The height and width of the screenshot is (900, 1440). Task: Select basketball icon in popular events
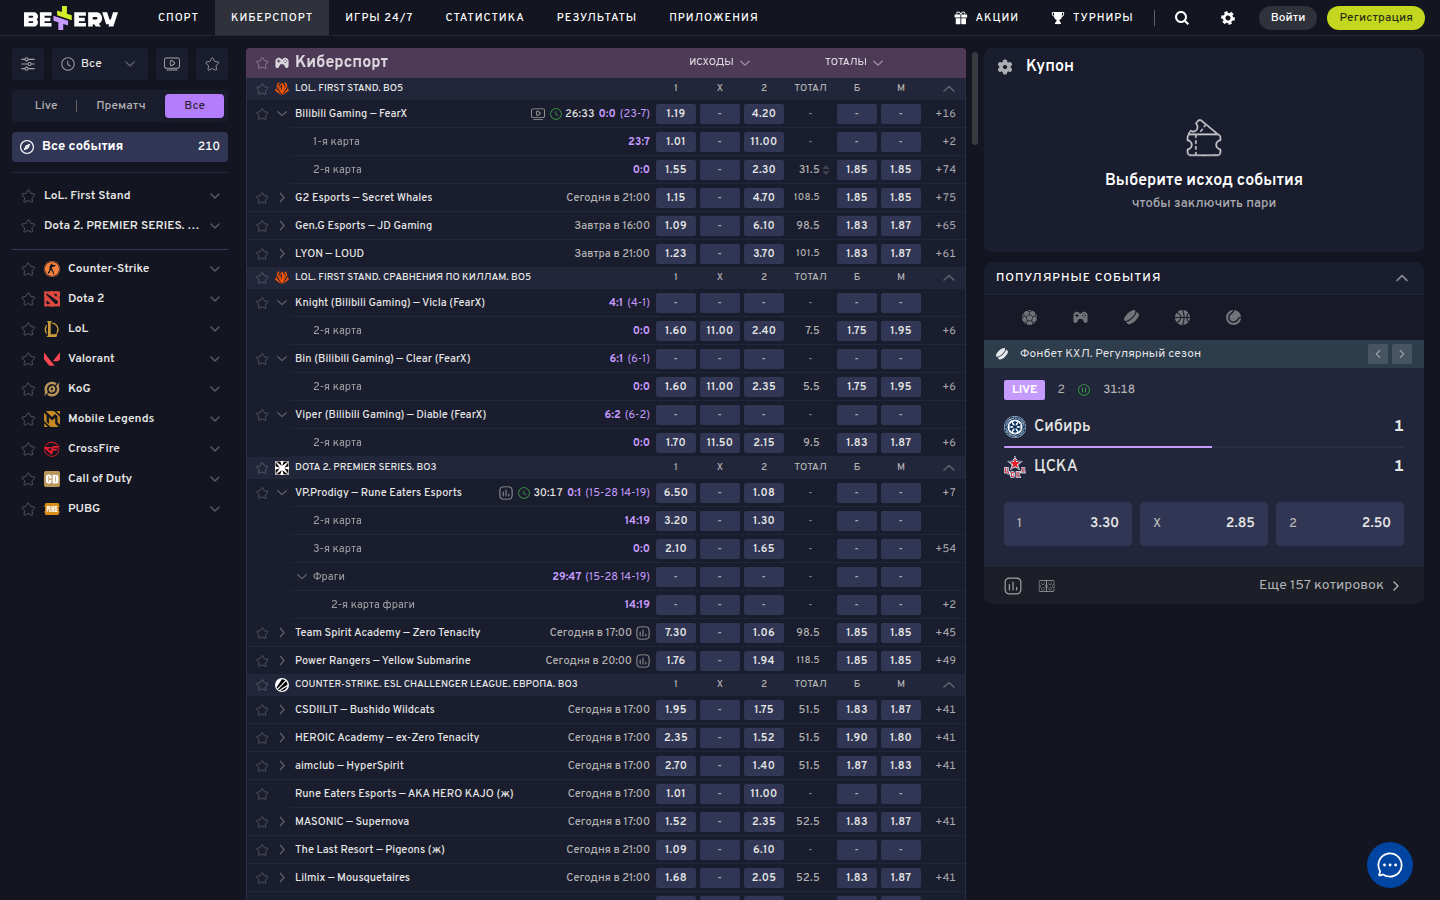tap(1182, 318)
